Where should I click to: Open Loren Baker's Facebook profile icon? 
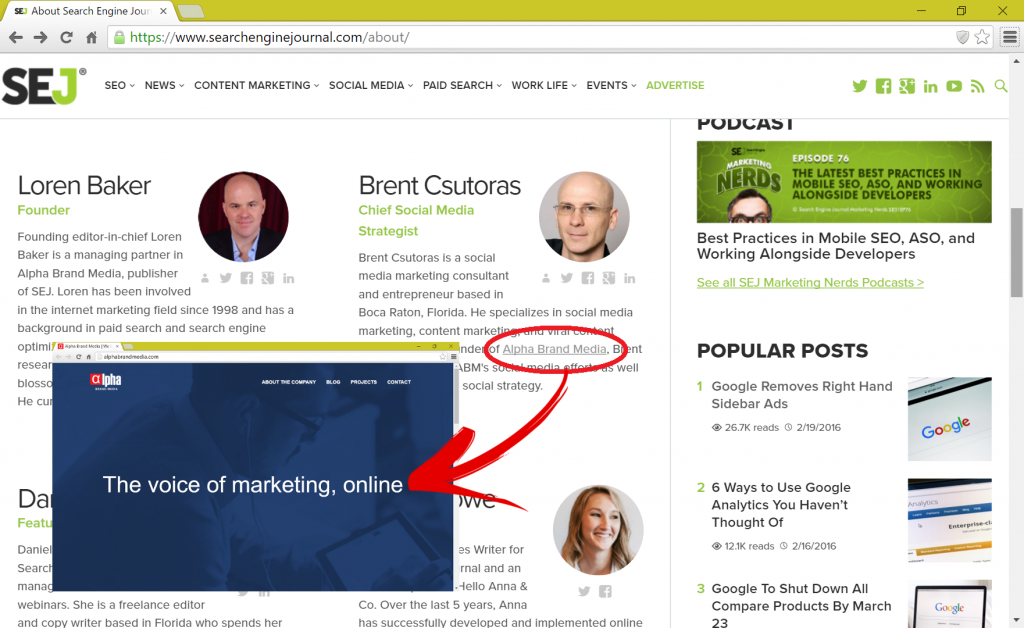point(247,278)
